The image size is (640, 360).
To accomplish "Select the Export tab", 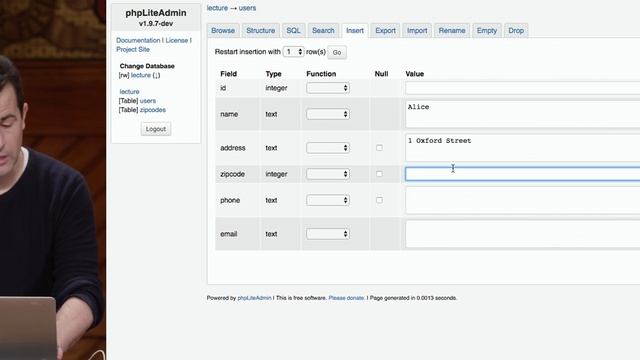I will click(385, 31).
